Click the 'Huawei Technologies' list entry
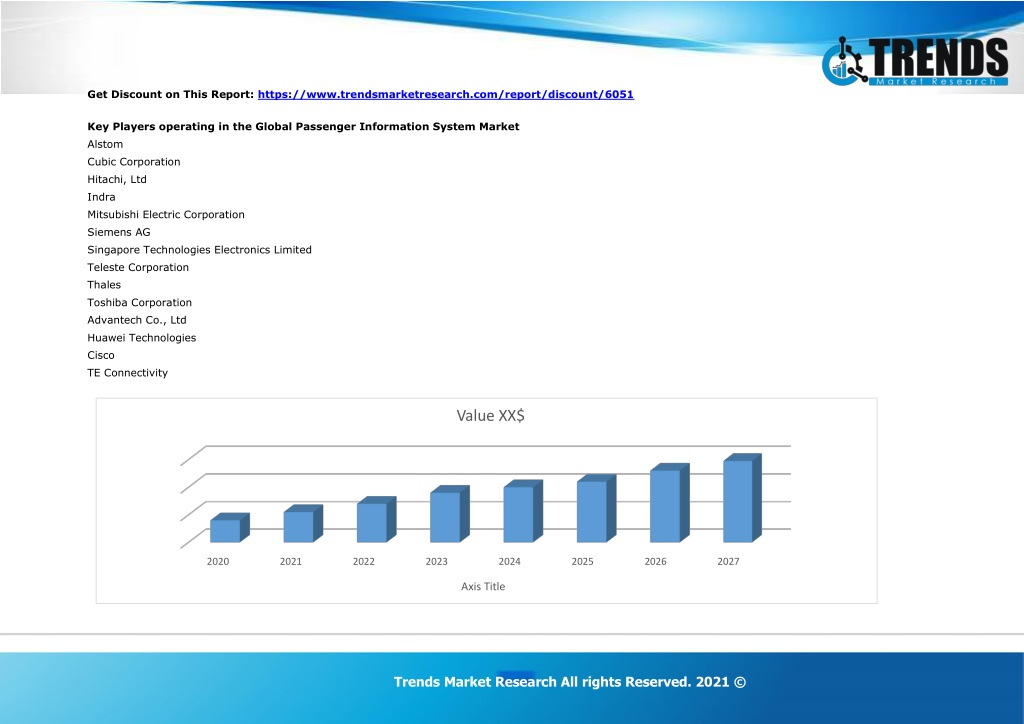The width and height of the screenshot is (1024, 724). (142, 338)
